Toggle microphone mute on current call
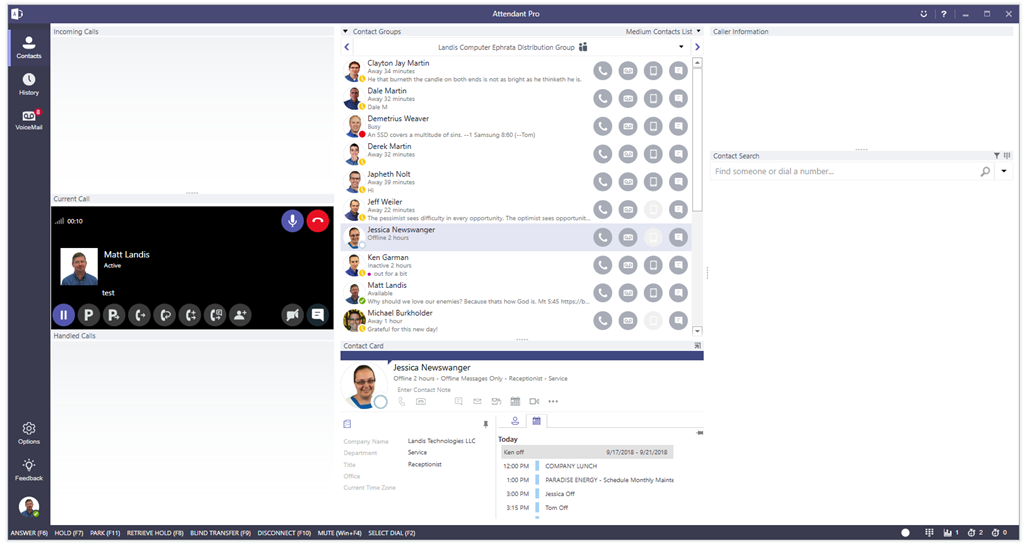This screenshot has height=544, width=1024. [293, 221]
